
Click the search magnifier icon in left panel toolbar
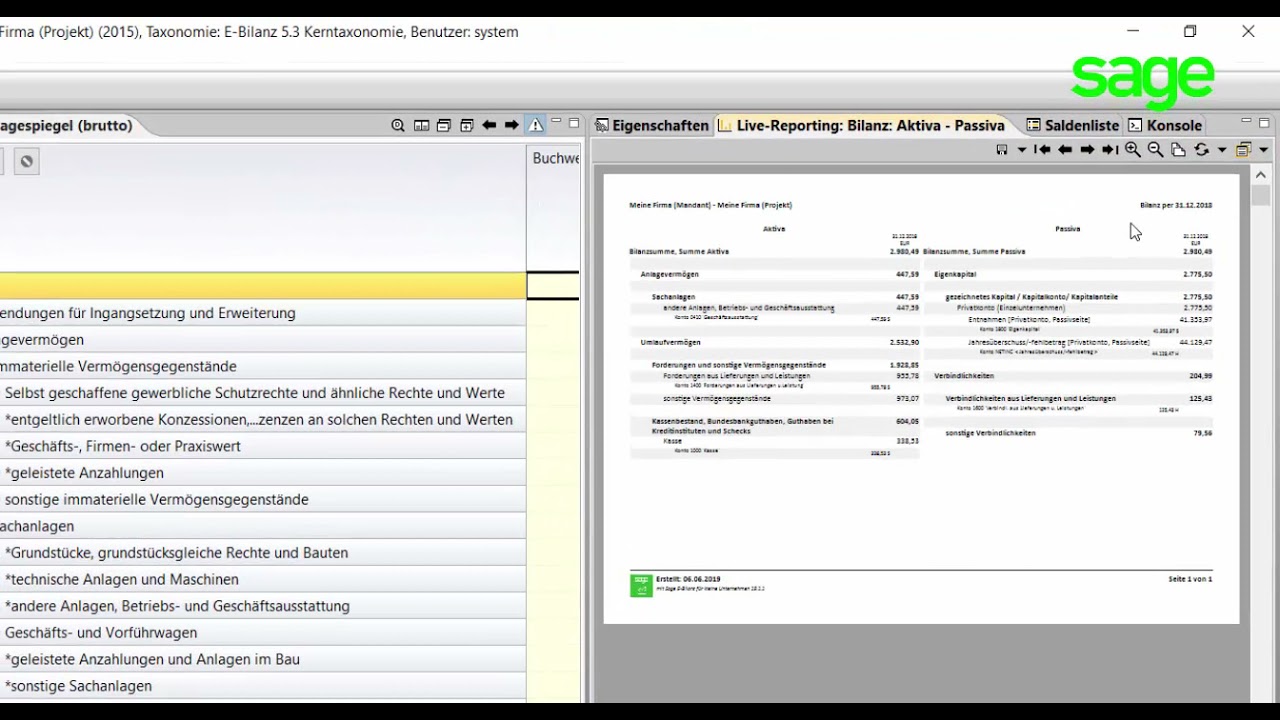(x=398, y=125)
